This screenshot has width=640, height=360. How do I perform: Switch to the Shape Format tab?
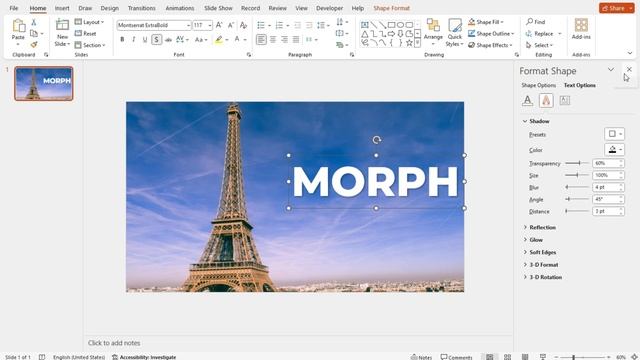(x=391, y=8)
